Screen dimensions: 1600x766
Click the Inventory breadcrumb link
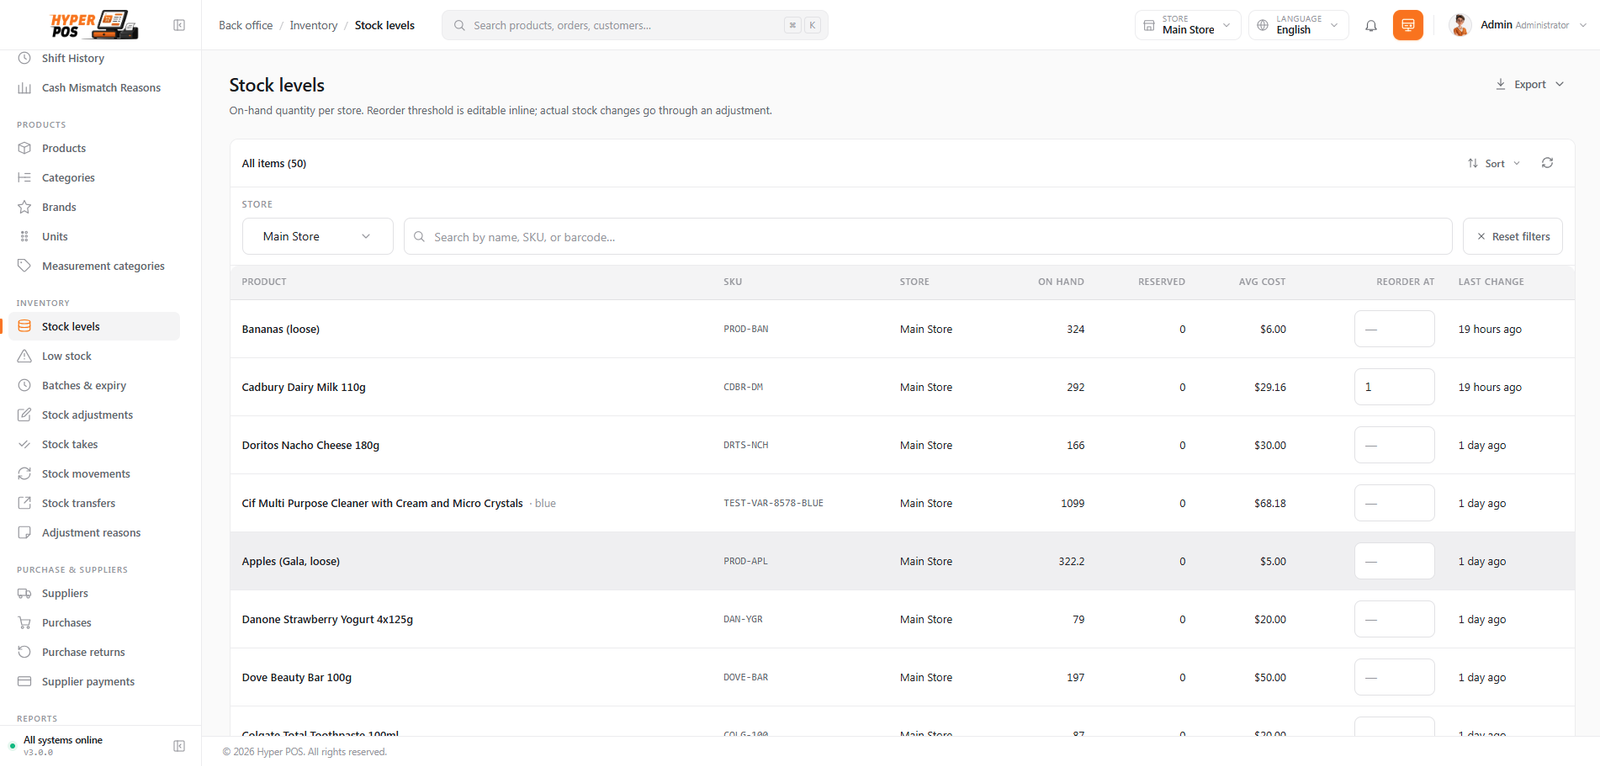pos(314,25)
